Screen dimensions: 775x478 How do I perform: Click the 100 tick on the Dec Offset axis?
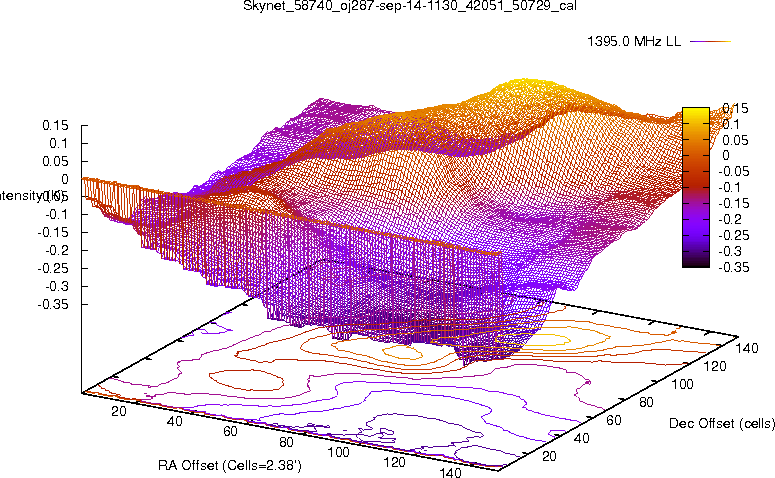coord(682,384)
